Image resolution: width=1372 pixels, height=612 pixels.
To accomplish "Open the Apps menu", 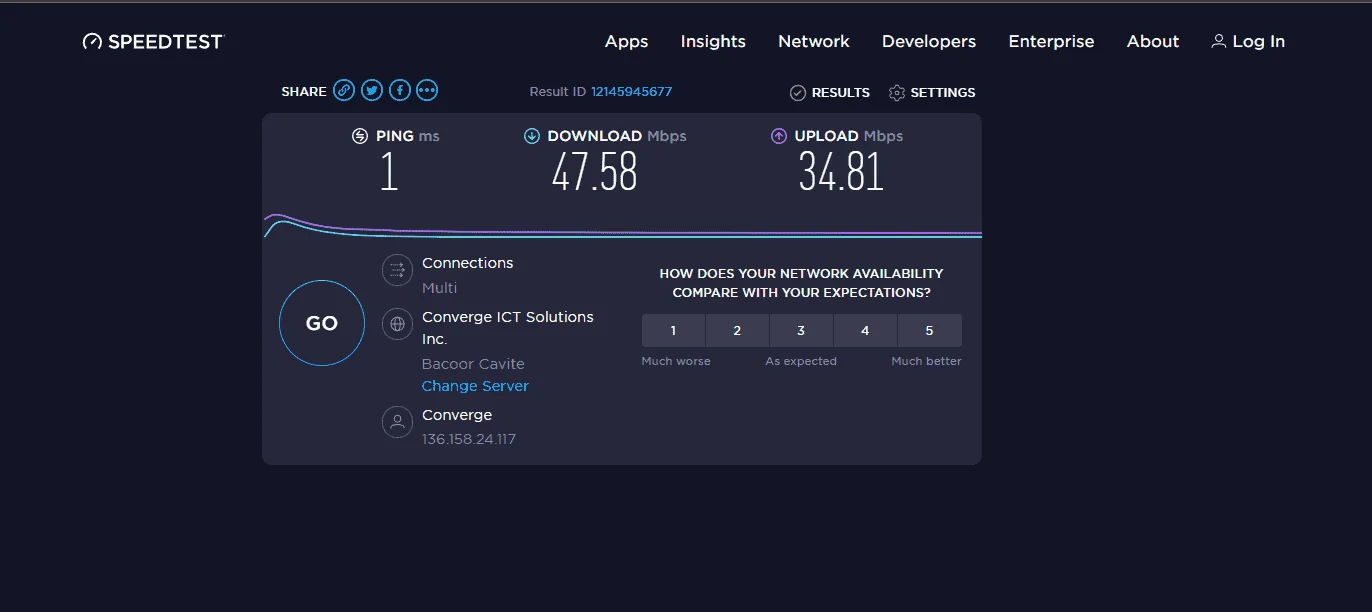I will click(x=627, y=41).
